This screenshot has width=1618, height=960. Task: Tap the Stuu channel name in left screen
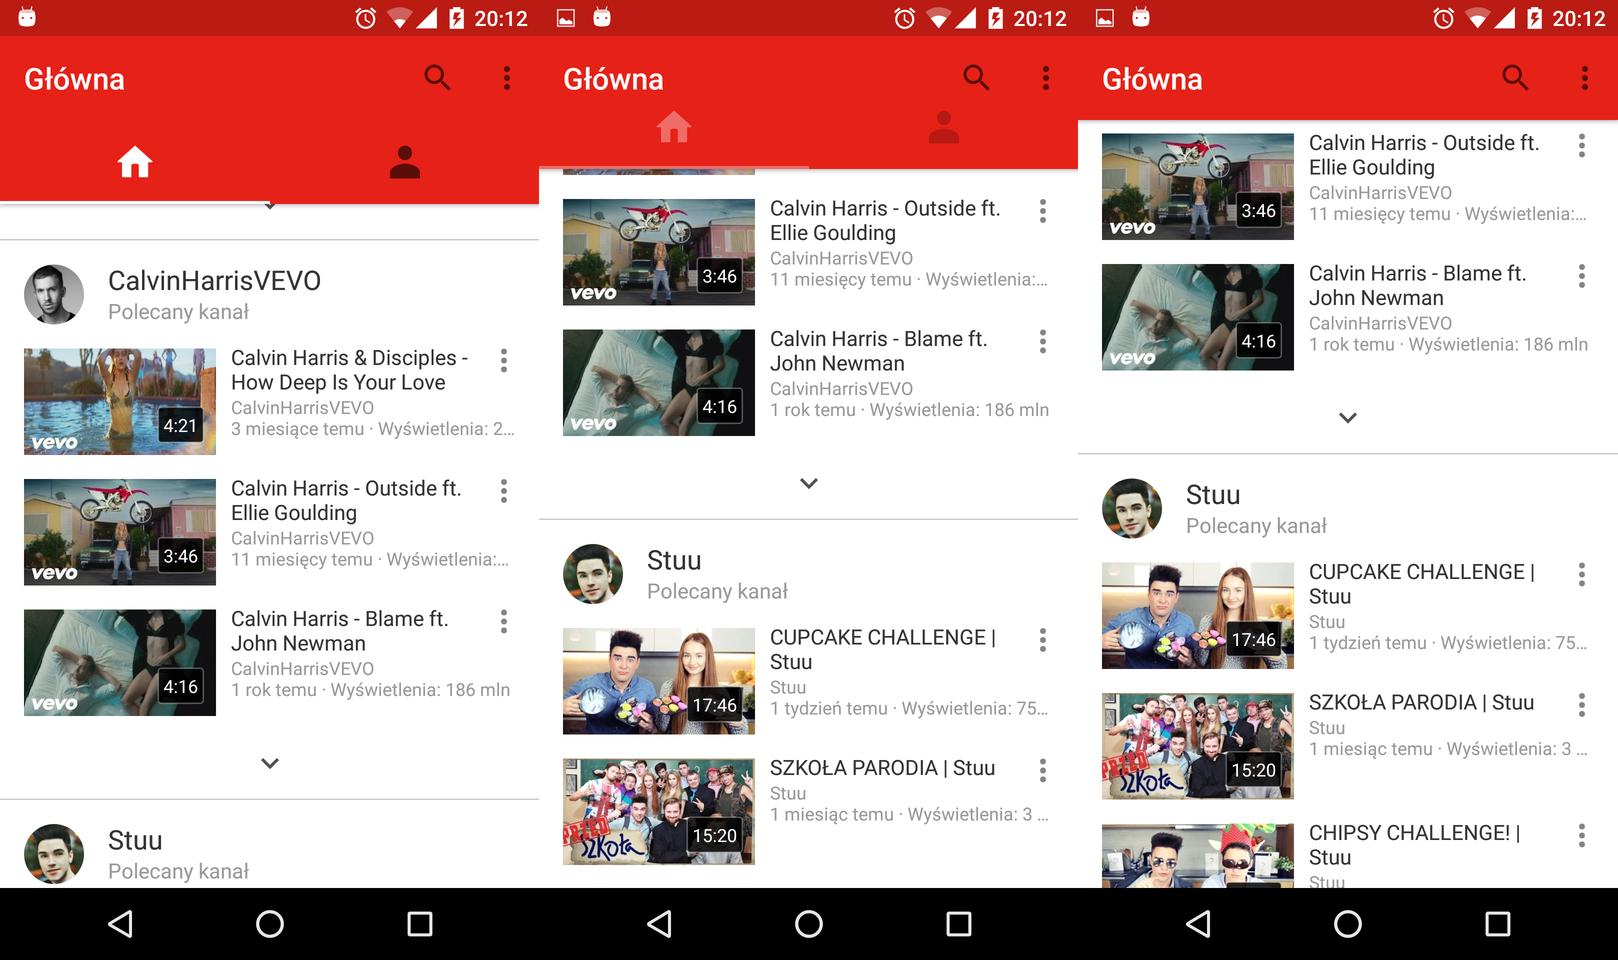[135, 841]
